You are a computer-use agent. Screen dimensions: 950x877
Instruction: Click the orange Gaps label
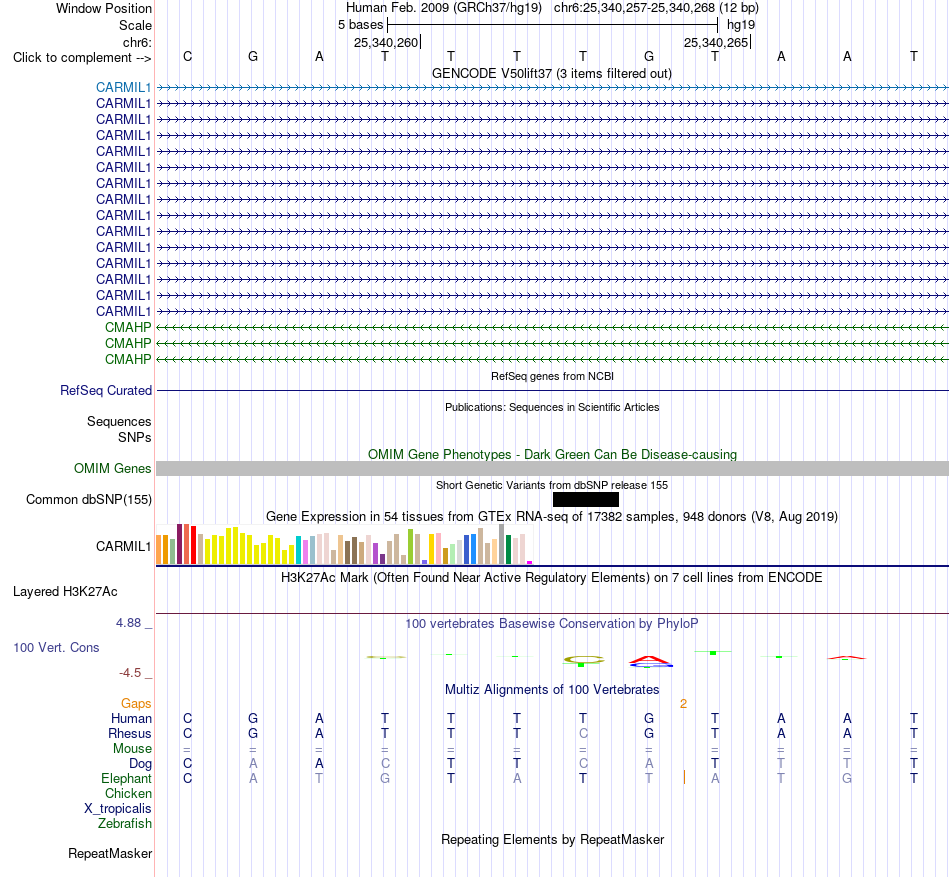point(136,703)
